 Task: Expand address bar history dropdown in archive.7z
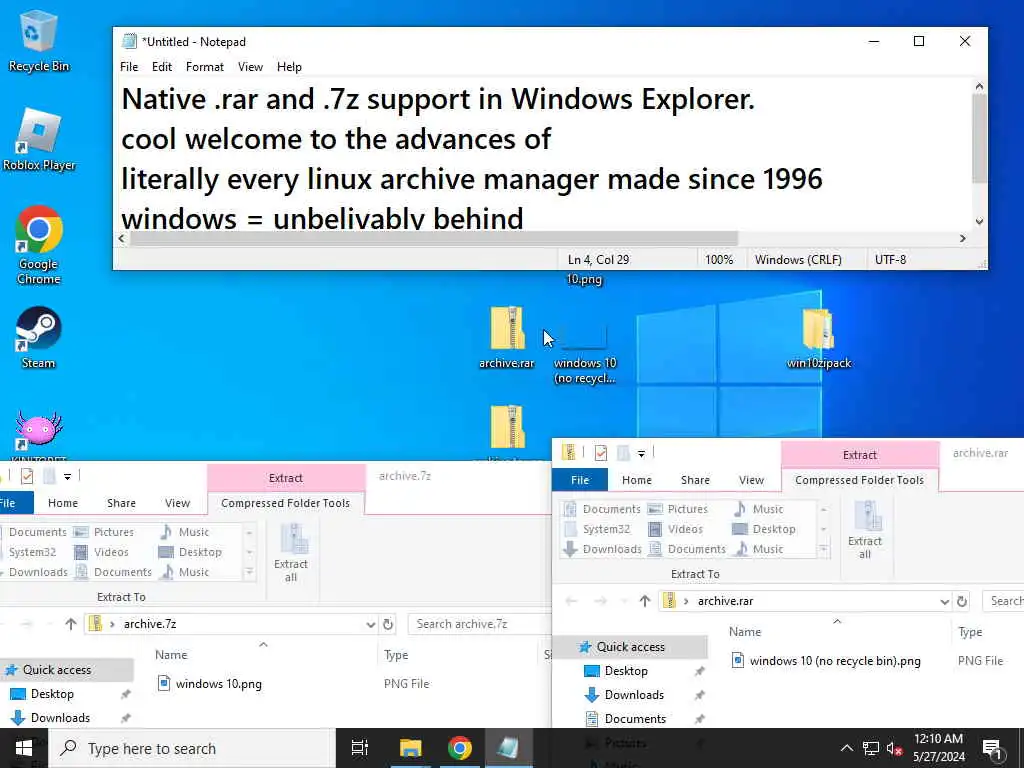click(x=370, y=624)
